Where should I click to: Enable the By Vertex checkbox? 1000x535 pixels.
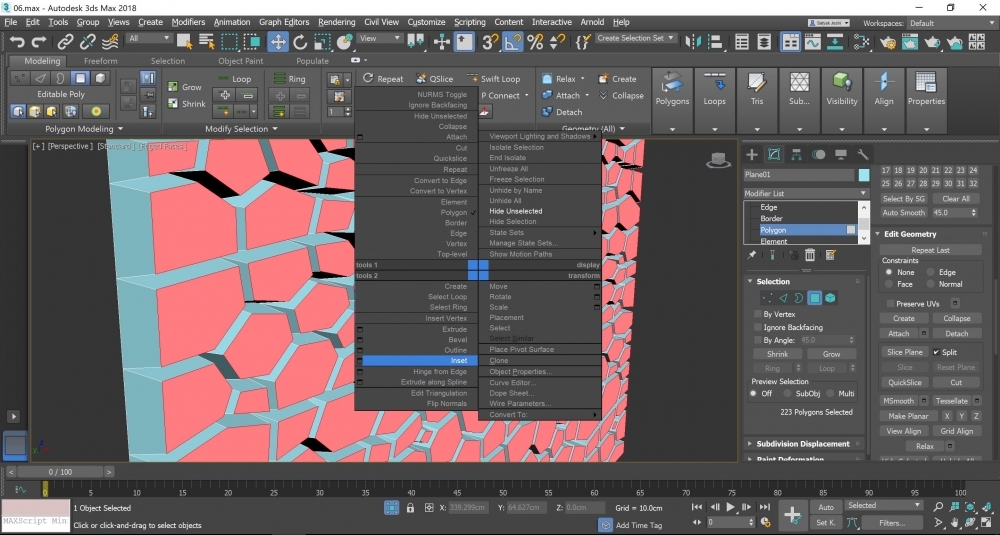[x=757, y=314]
